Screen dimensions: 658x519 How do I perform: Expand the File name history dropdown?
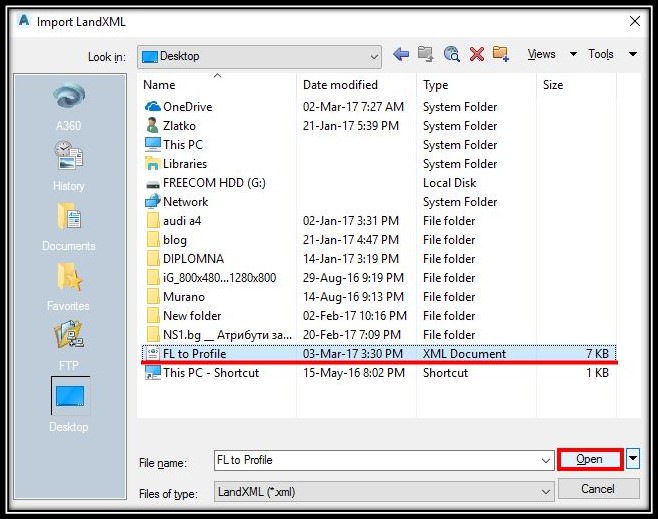[546, 461]
